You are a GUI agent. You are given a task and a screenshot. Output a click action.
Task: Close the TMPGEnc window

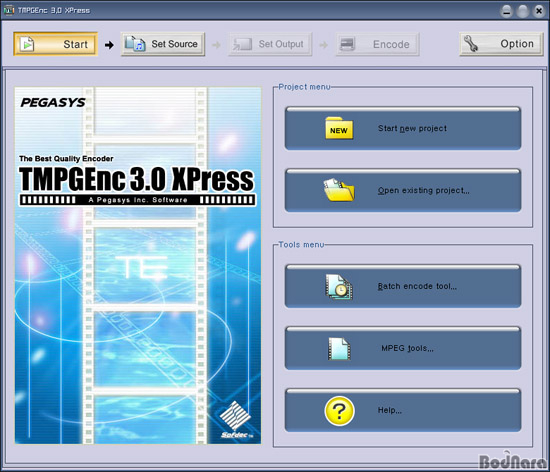(539, 11)
